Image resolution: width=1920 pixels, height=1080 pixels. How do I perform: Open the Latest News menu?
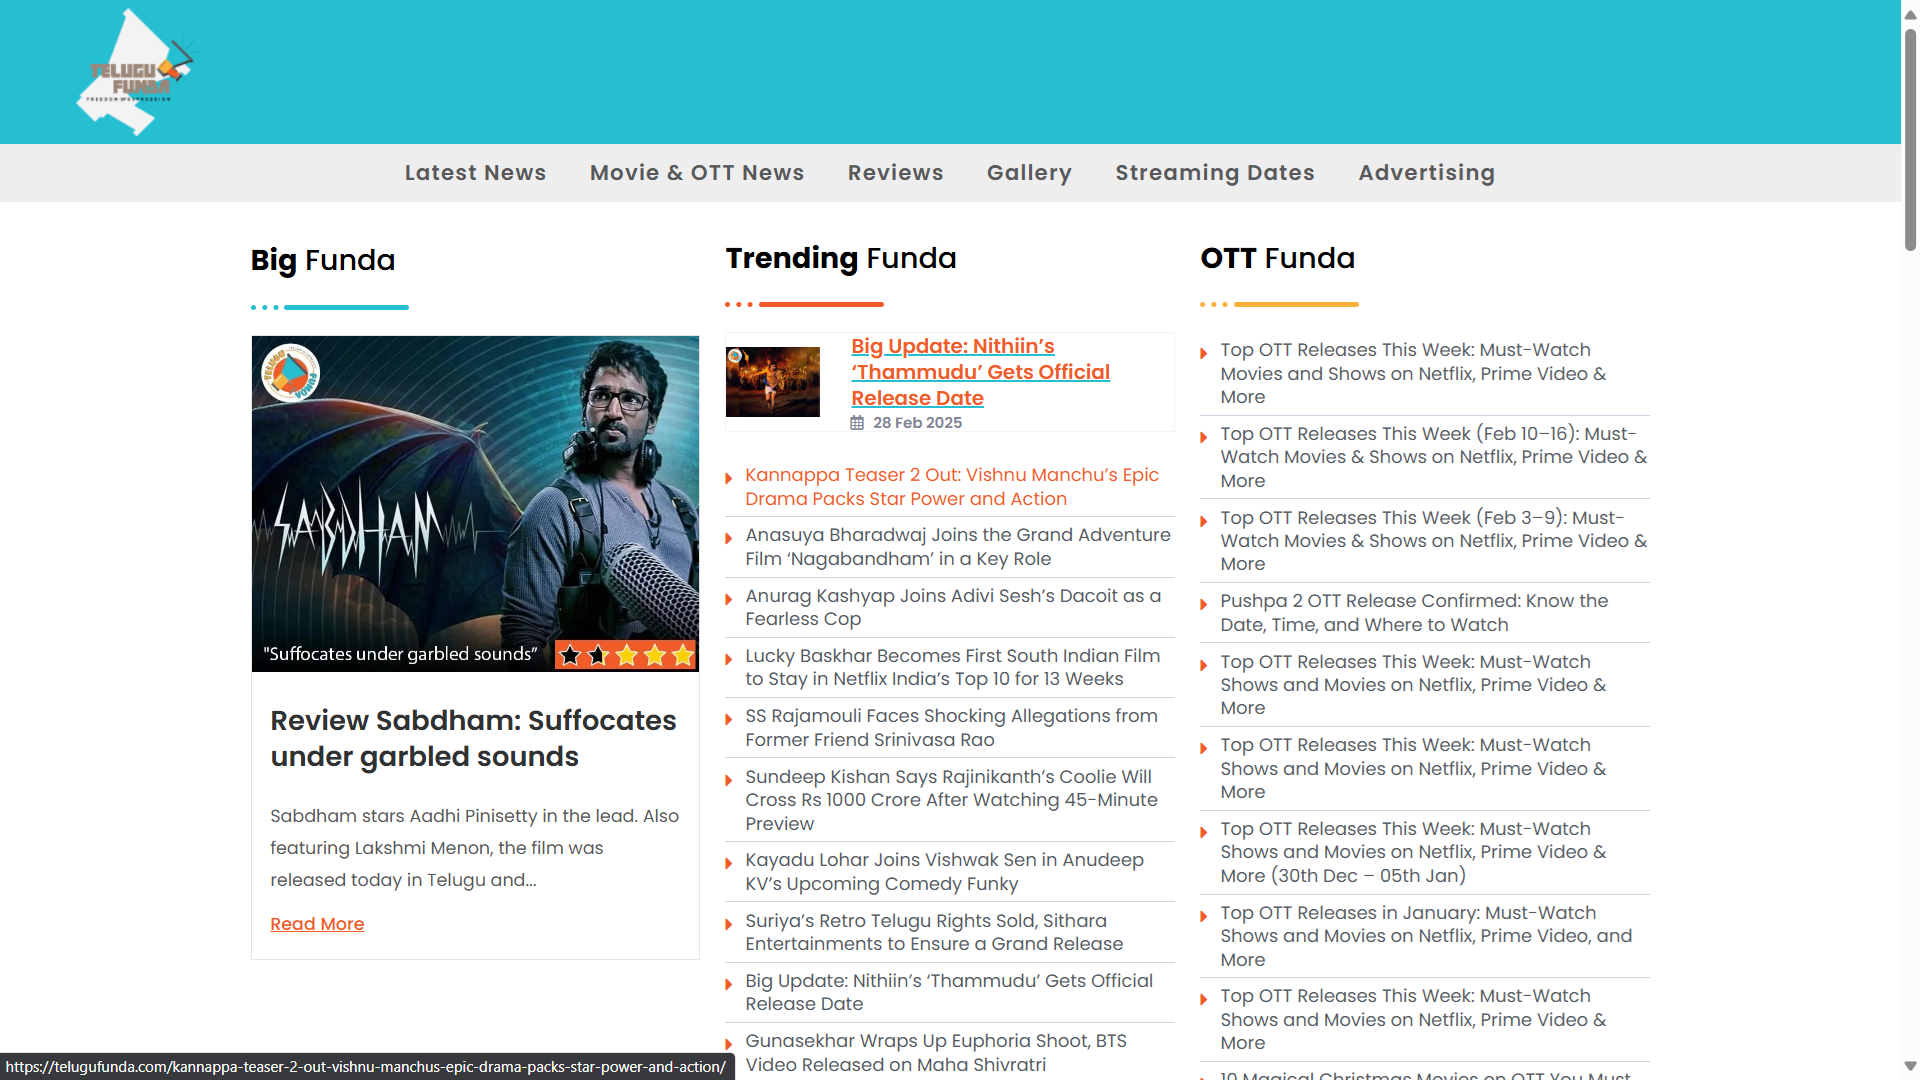tap(475, 173)
